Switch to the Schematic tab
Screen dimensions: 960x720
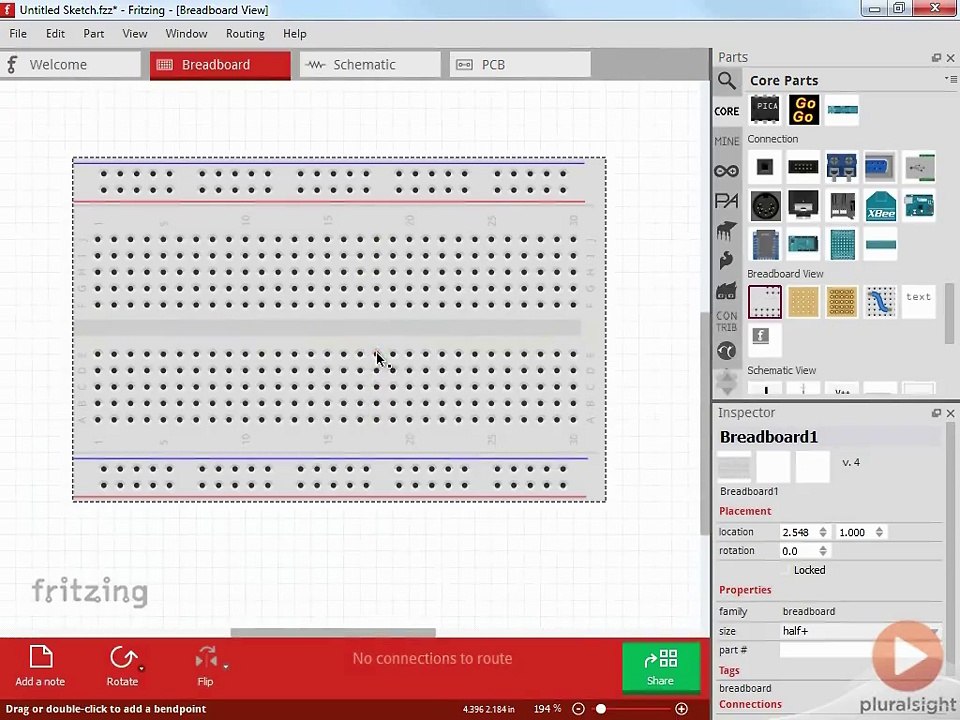370,64
